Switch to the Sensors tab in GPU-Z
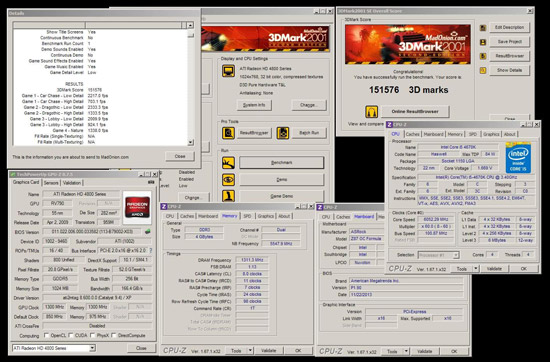This screenshot has height=362, width=550. (x=51, y=183)
